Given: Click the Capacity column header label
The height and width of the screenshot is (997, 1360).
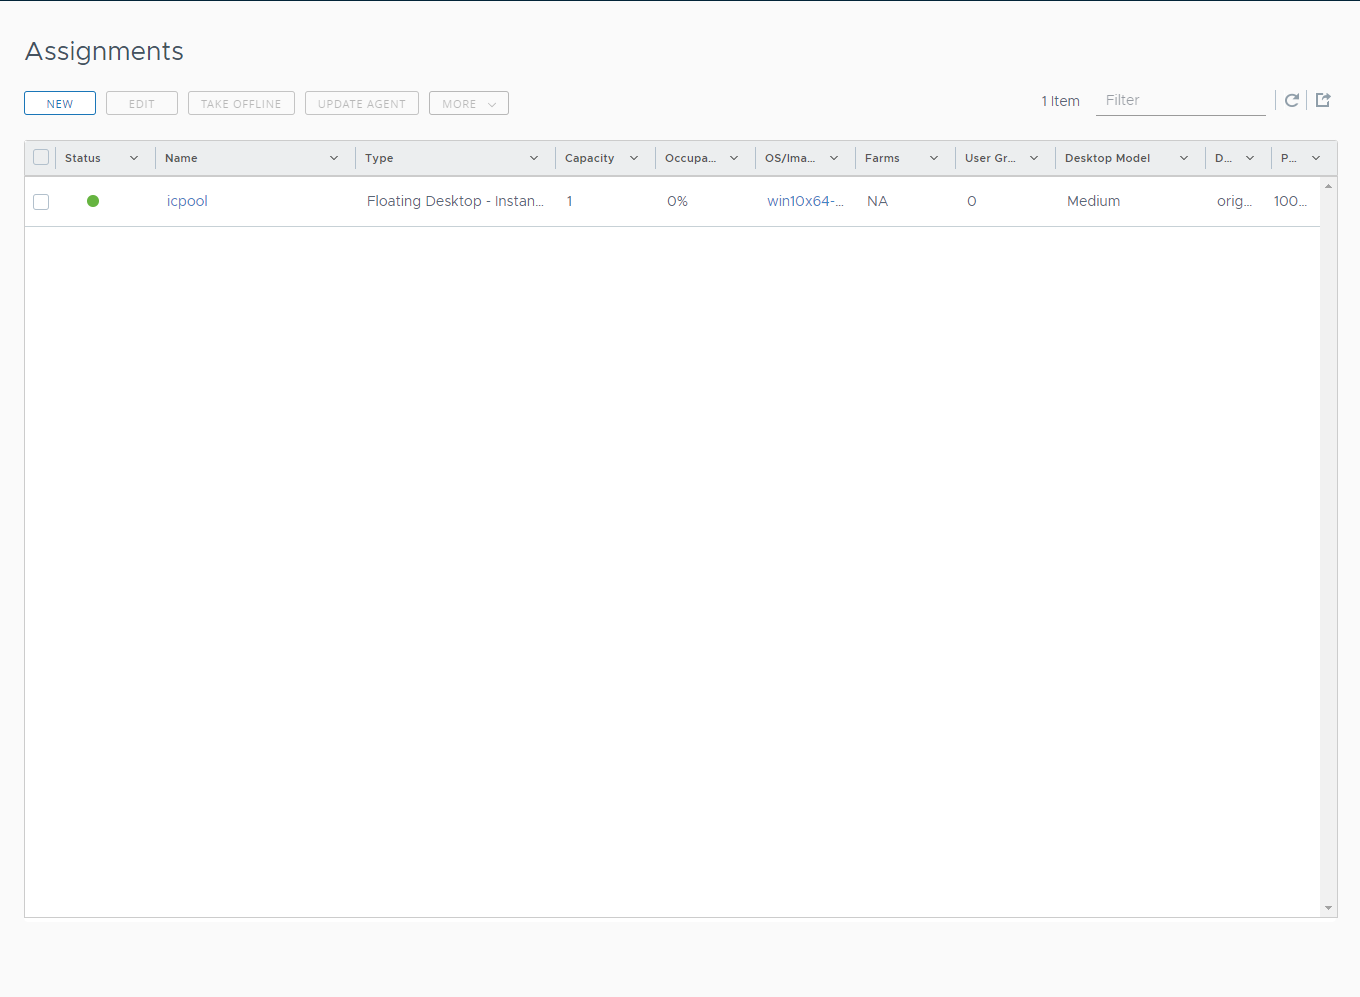Looking at the screenshot, I should tap(589, 158).
